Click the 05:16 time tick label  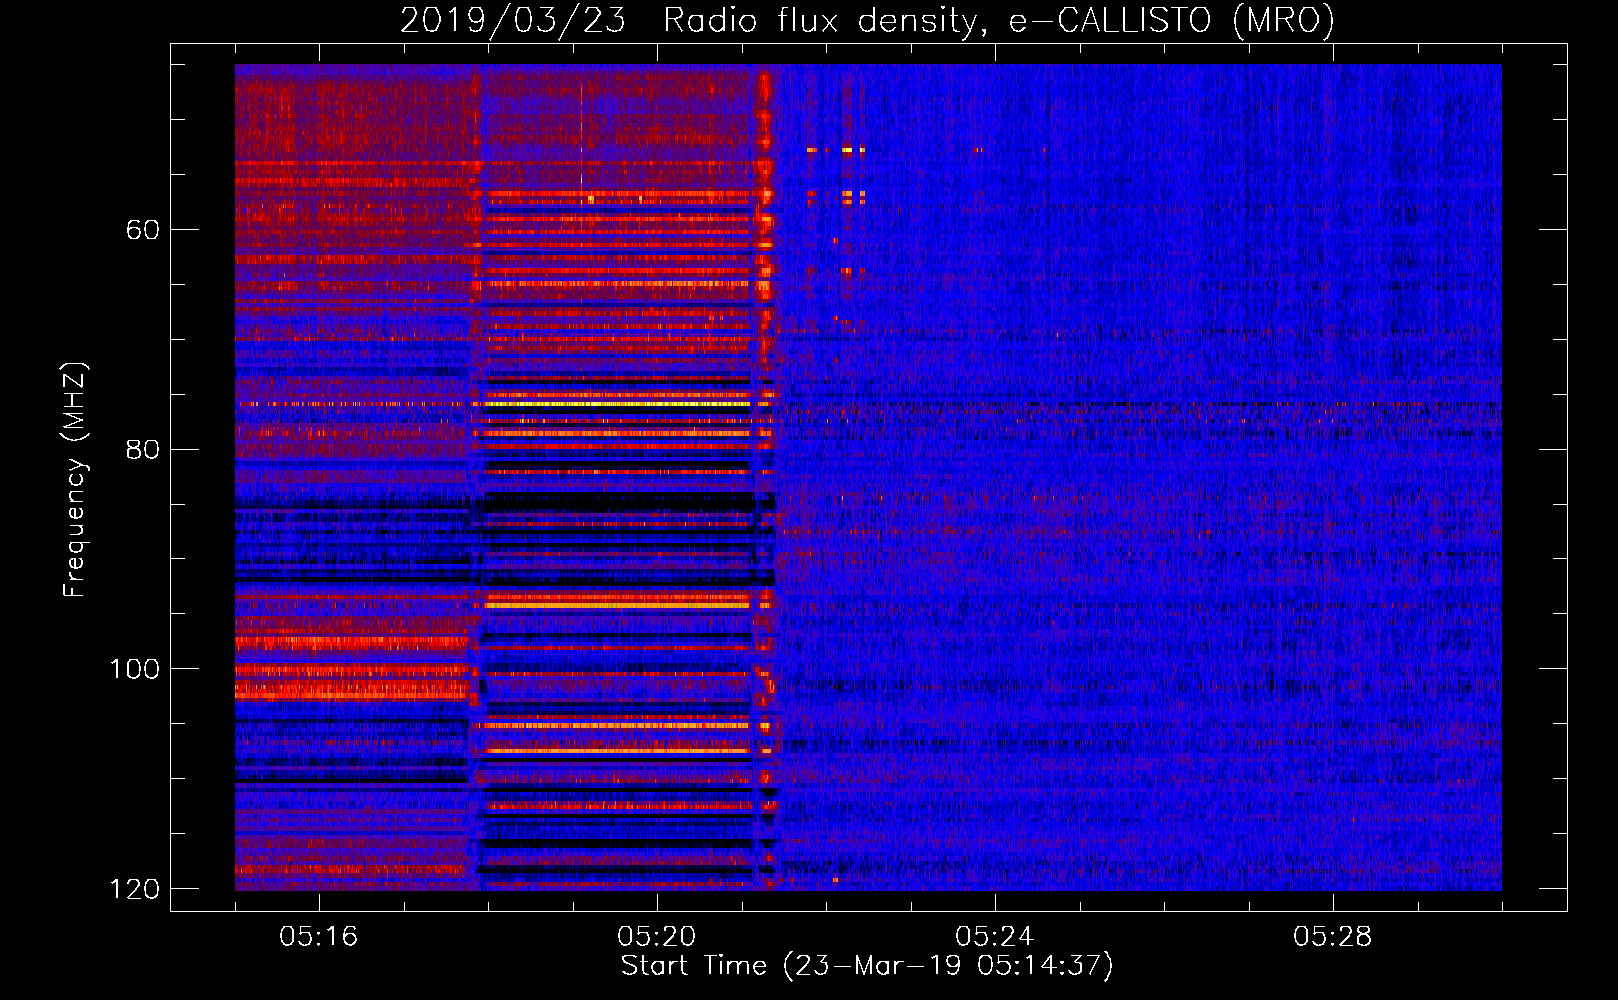(x=319, y=937)
